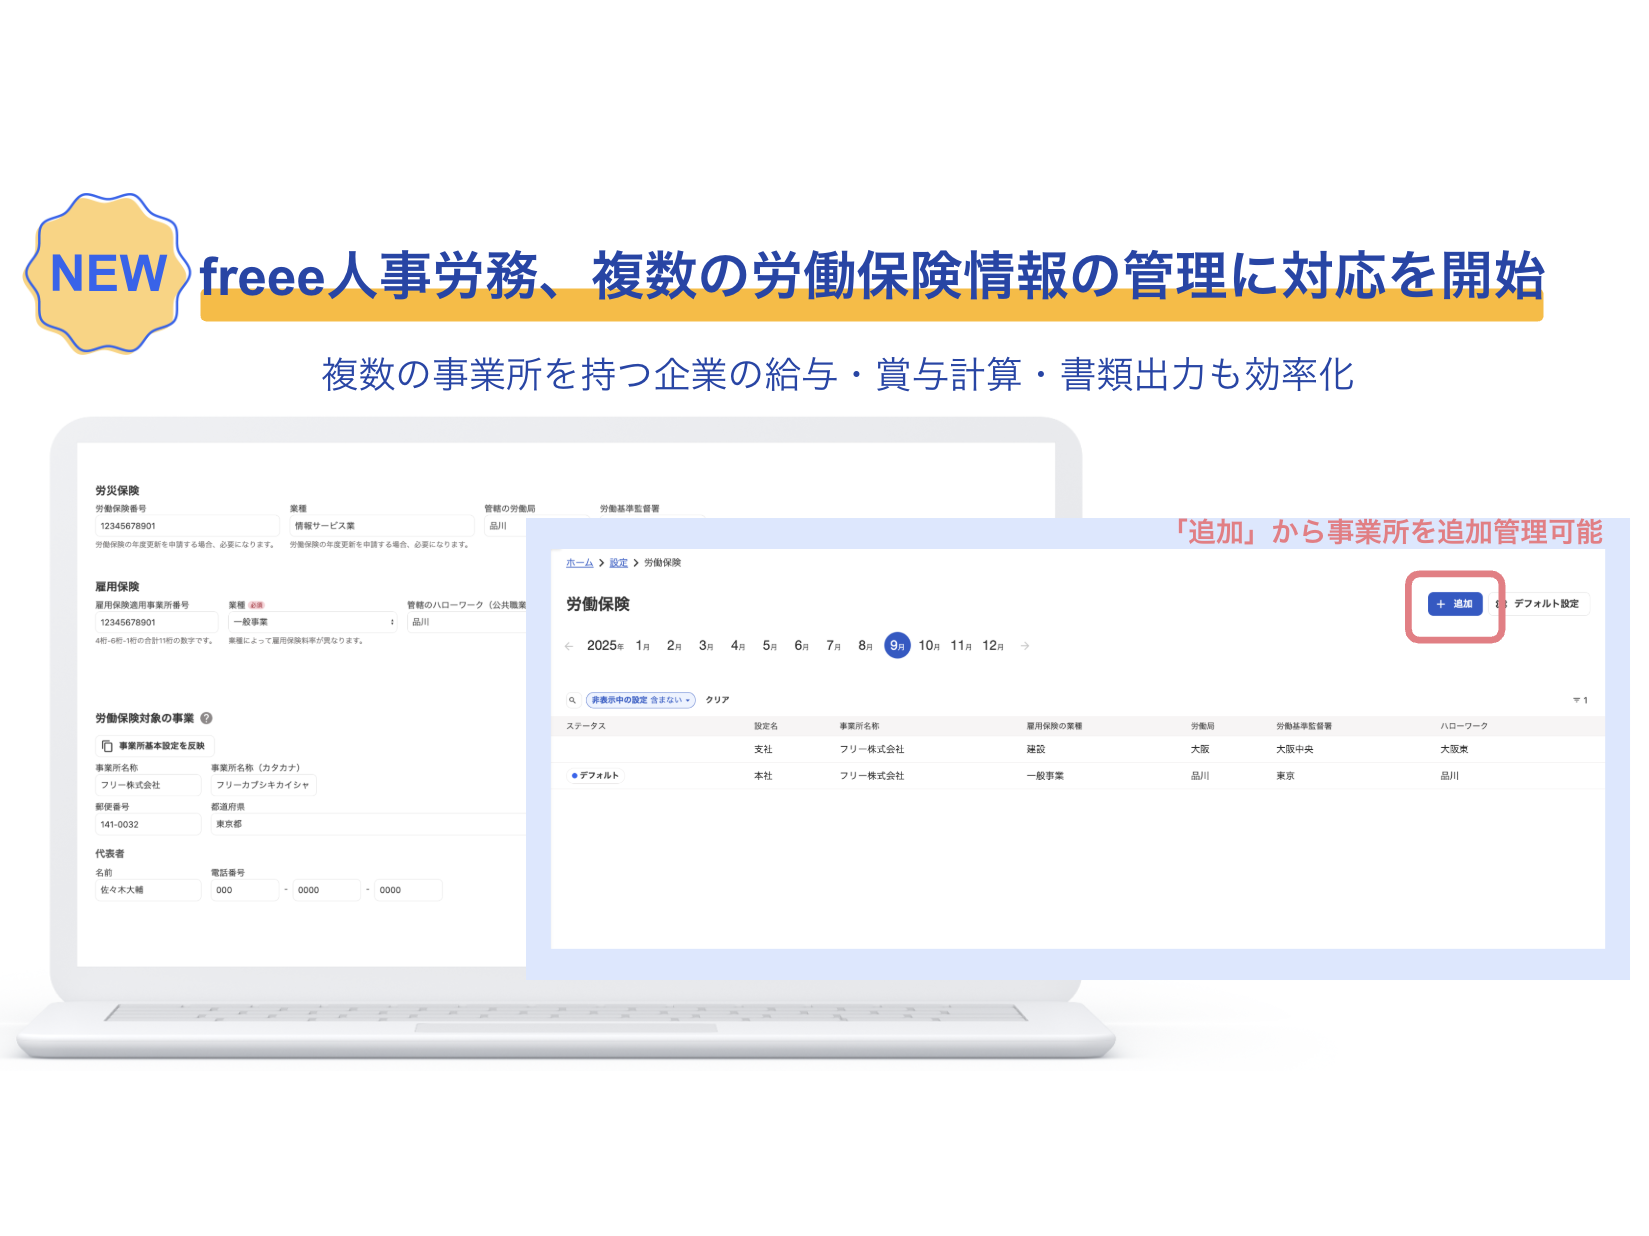The height and width of the screenshot is (1236, 1649).
Task: Click 事業所基本設定を反映 copy button
Action: point(155,746)
